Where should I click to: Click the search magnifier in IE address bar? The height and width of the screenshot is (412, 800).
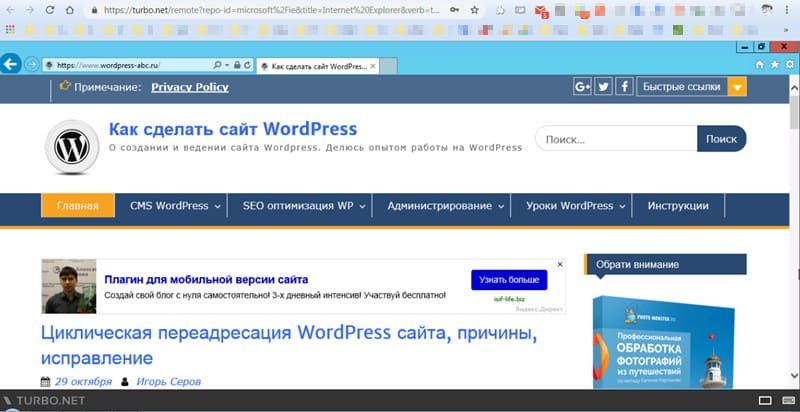point(217,65)
